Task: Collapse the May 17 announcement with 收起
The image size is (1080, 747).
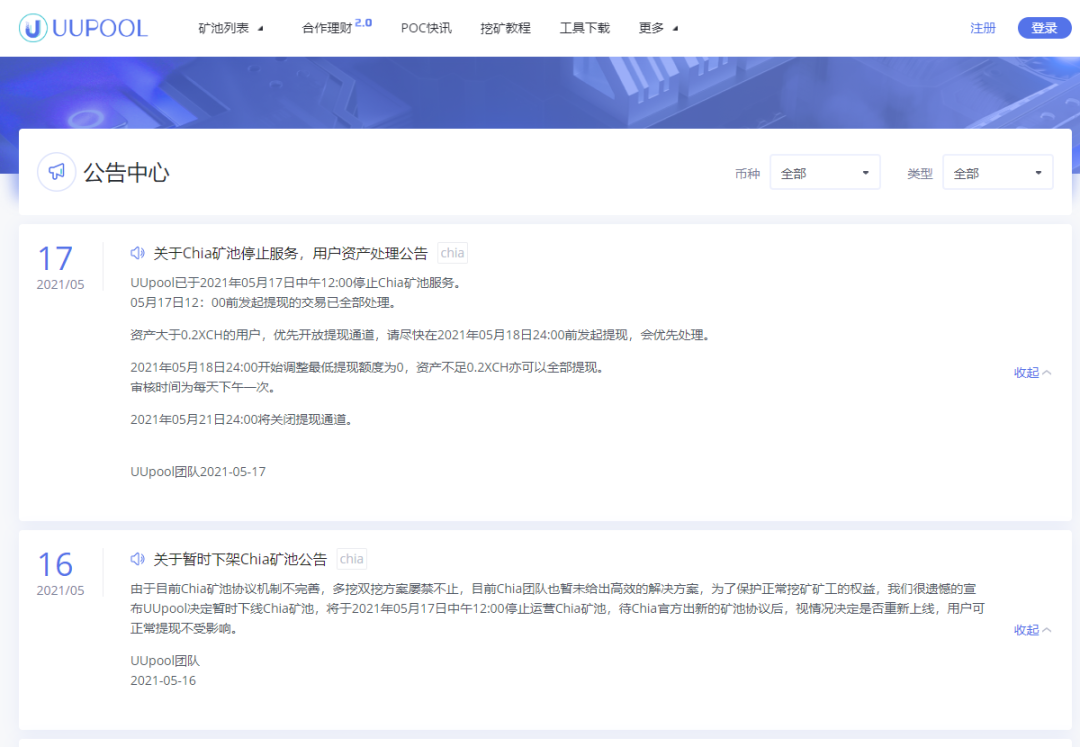Action: tap(1029, 371)
